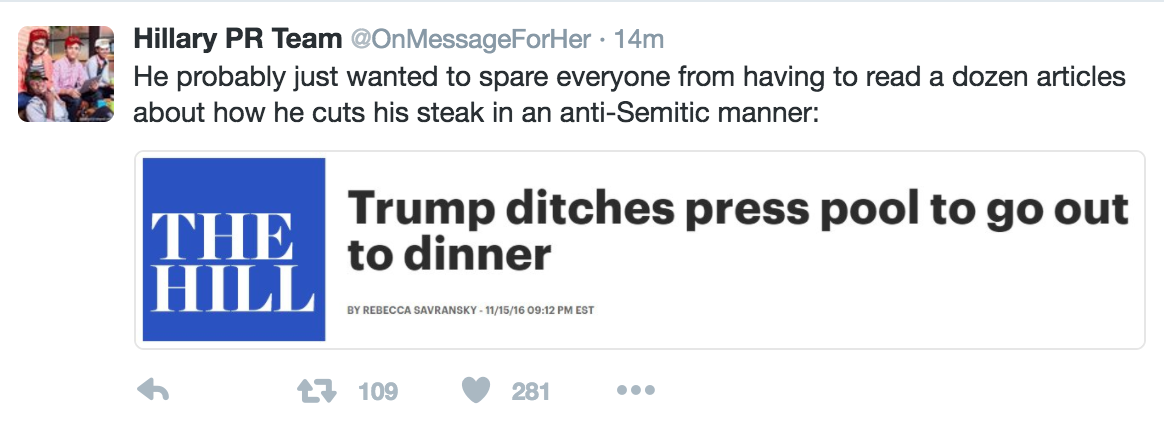Click the reply arrow icon
The width and height of the screenshot is (1164, 428).
point(152,391)
